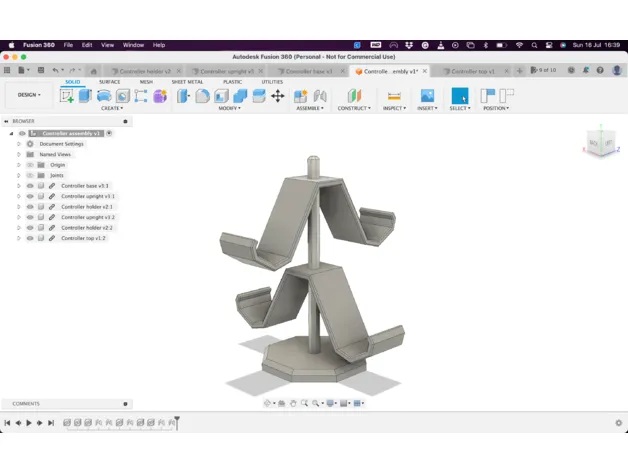The height and width of the screenshot is (472, 628).
Task: Expand Controller base v3:1 tree node
Action: click(x=18, y=186)
